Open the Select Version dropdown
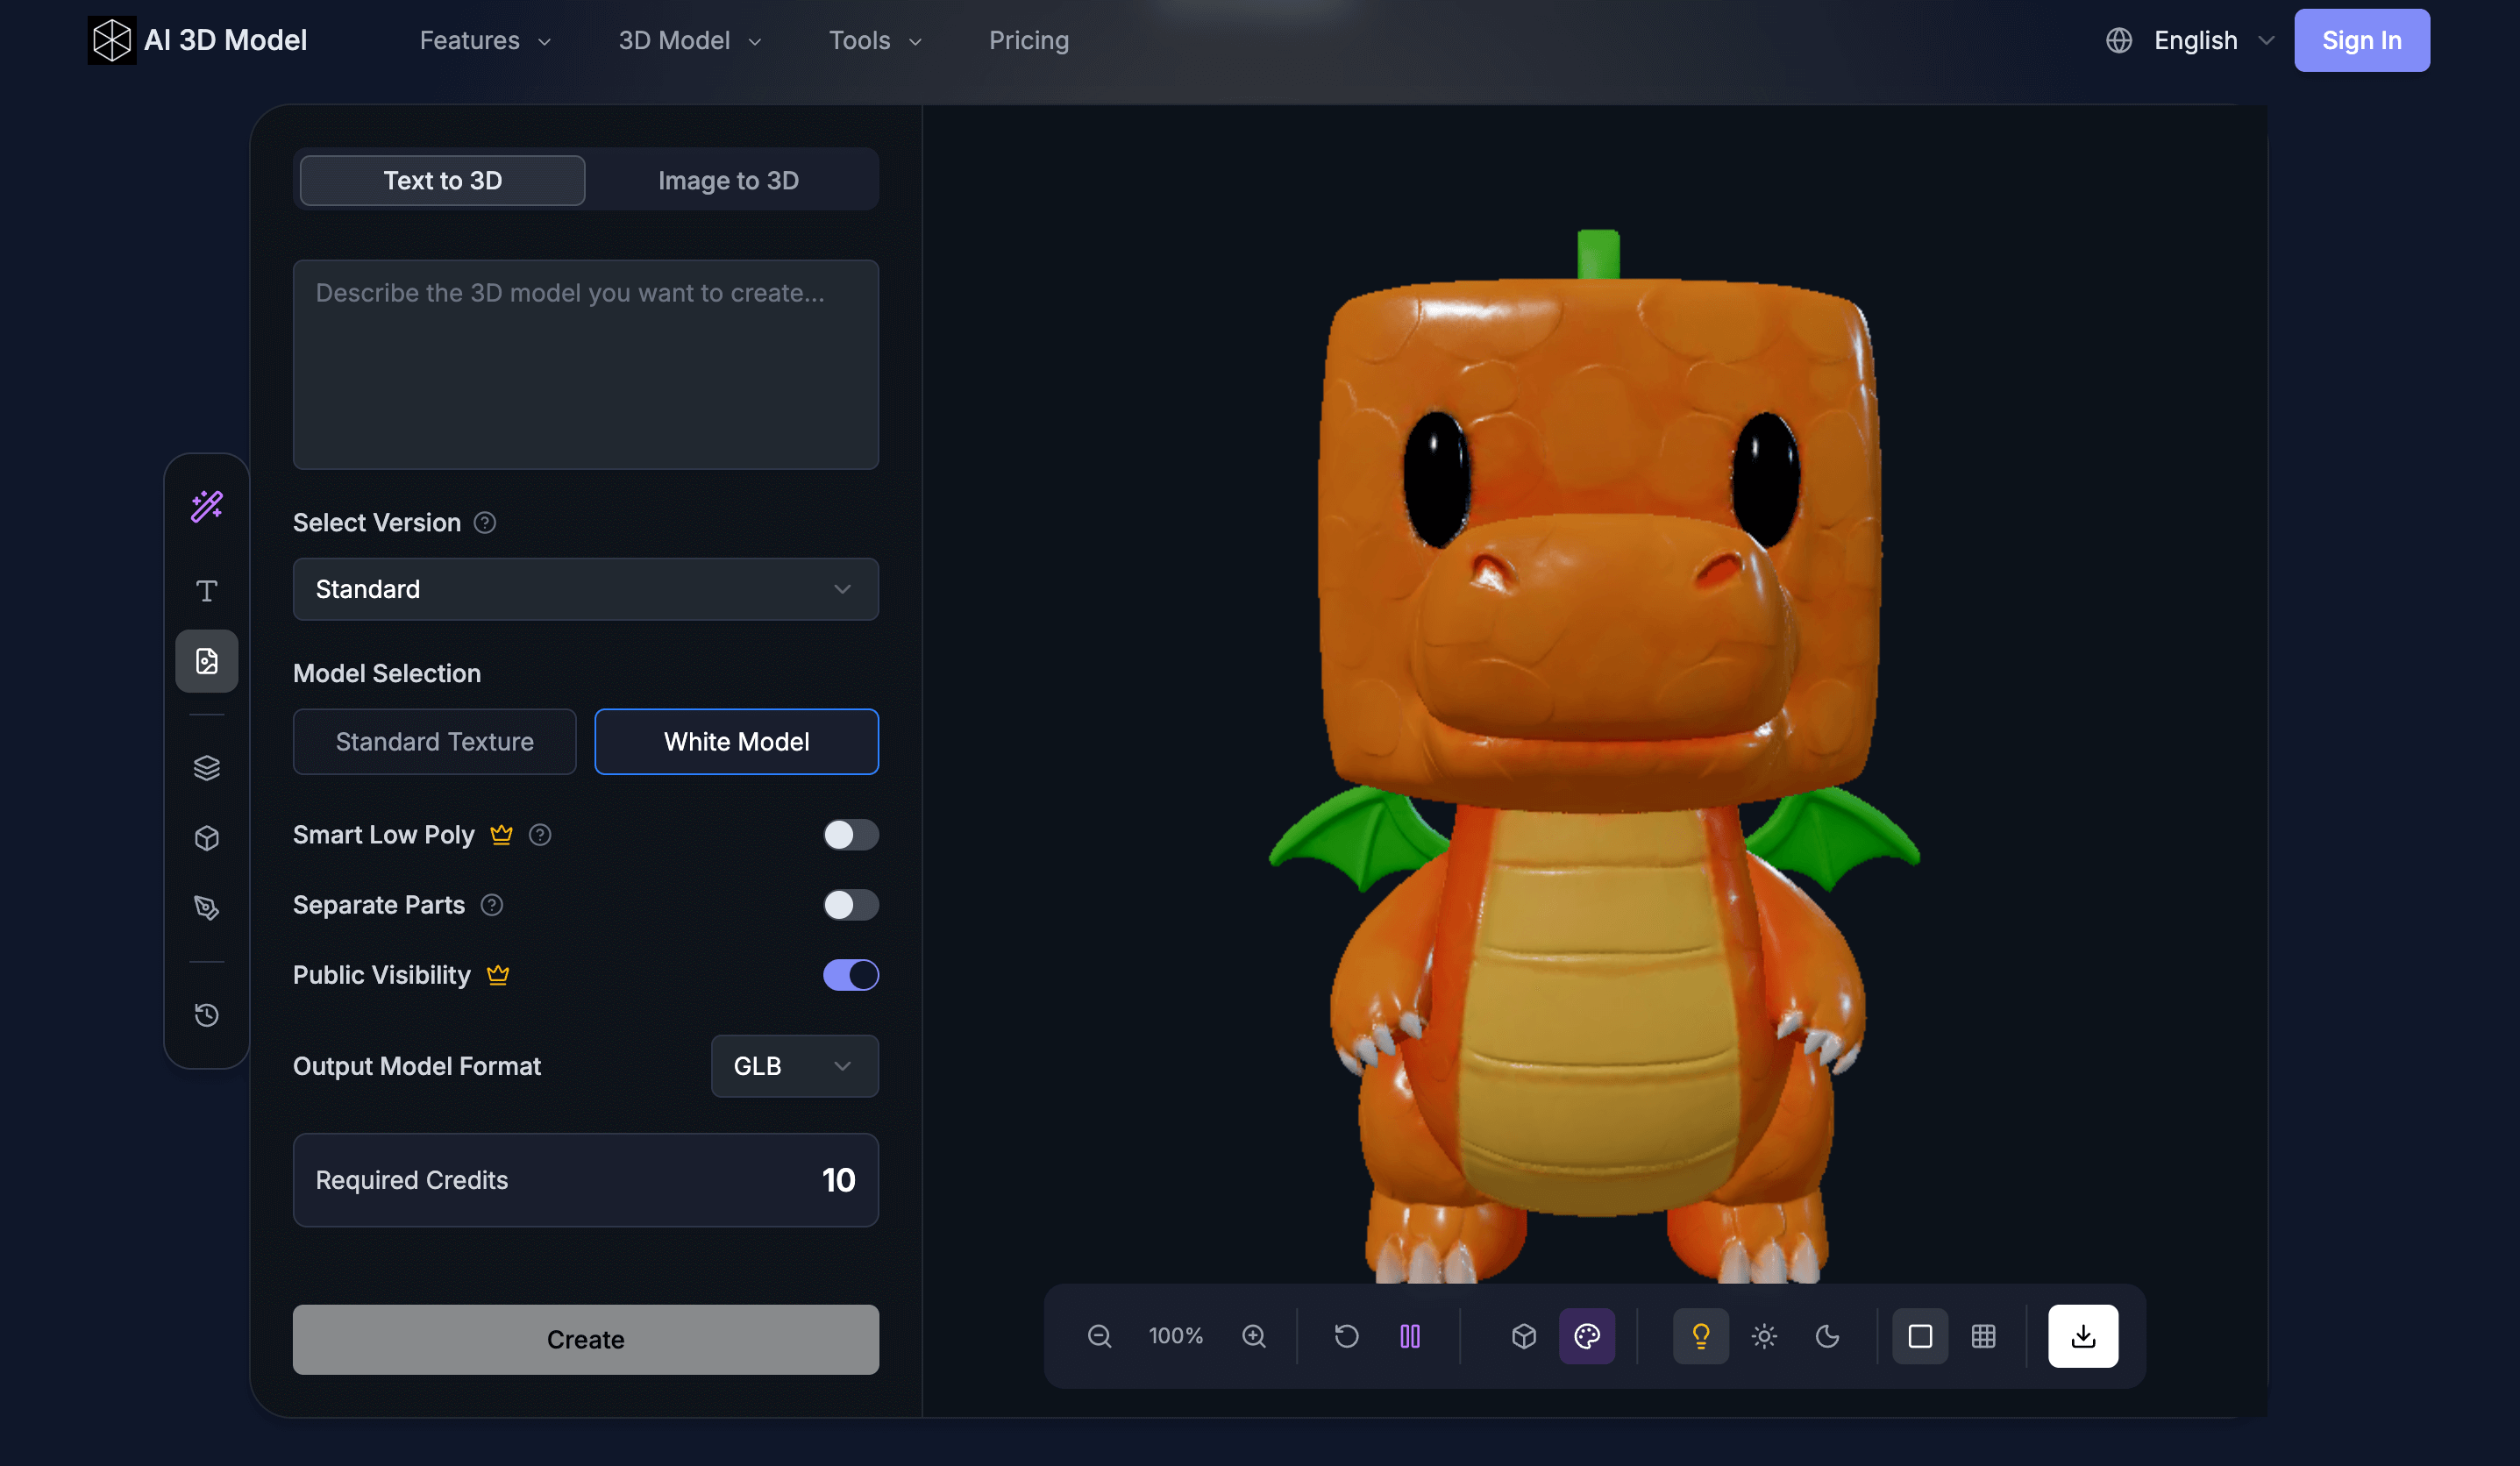This screenshot has width=2520, height=1466. pos(585,589)
